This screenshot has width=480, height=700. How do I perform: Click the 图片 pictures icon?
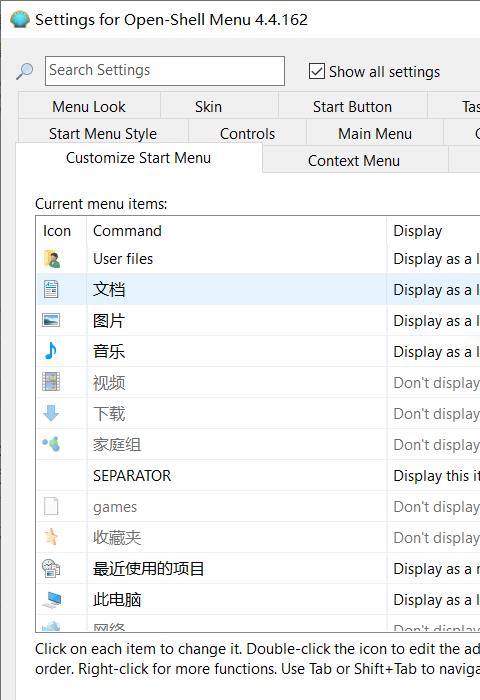(51, 320)
